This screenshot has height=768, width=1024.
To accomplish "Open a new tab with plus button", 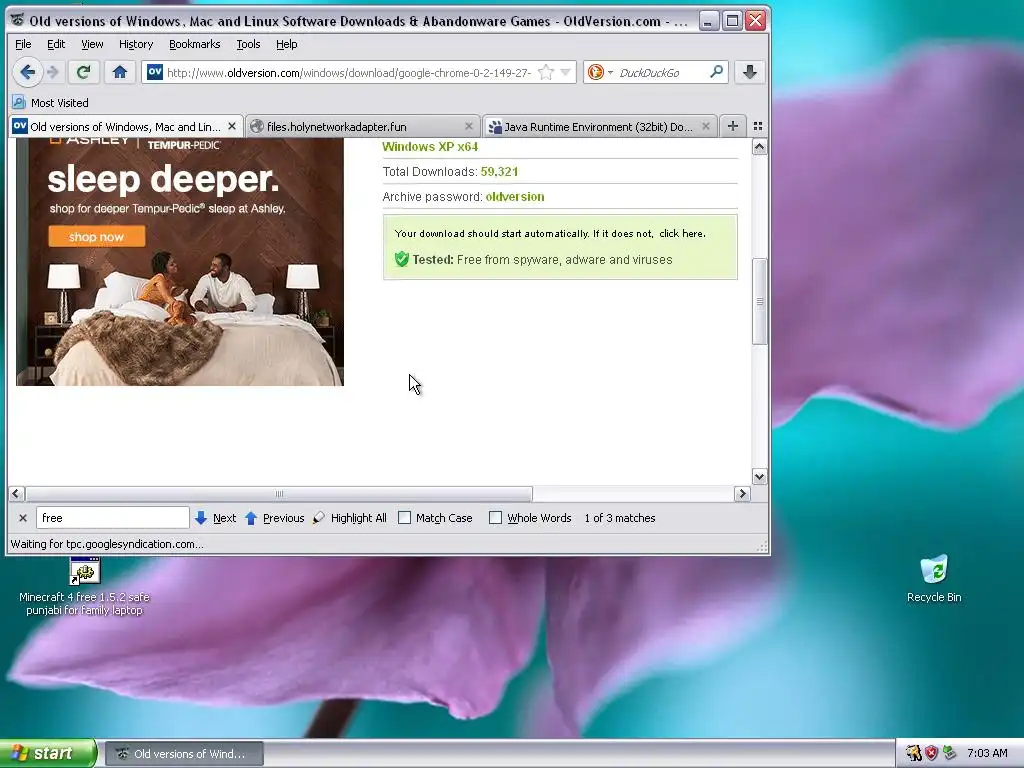I will coord(733,126).
